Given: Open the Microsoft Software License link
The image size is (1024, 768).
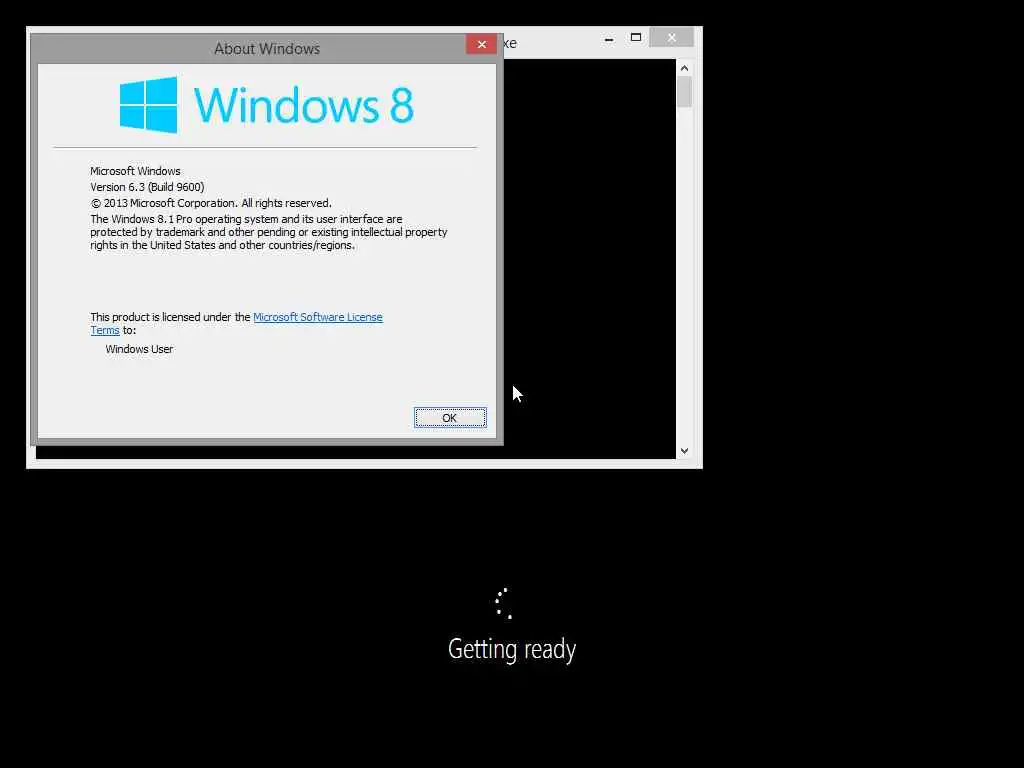Looking at the screenshot, I should coord(317,317).
